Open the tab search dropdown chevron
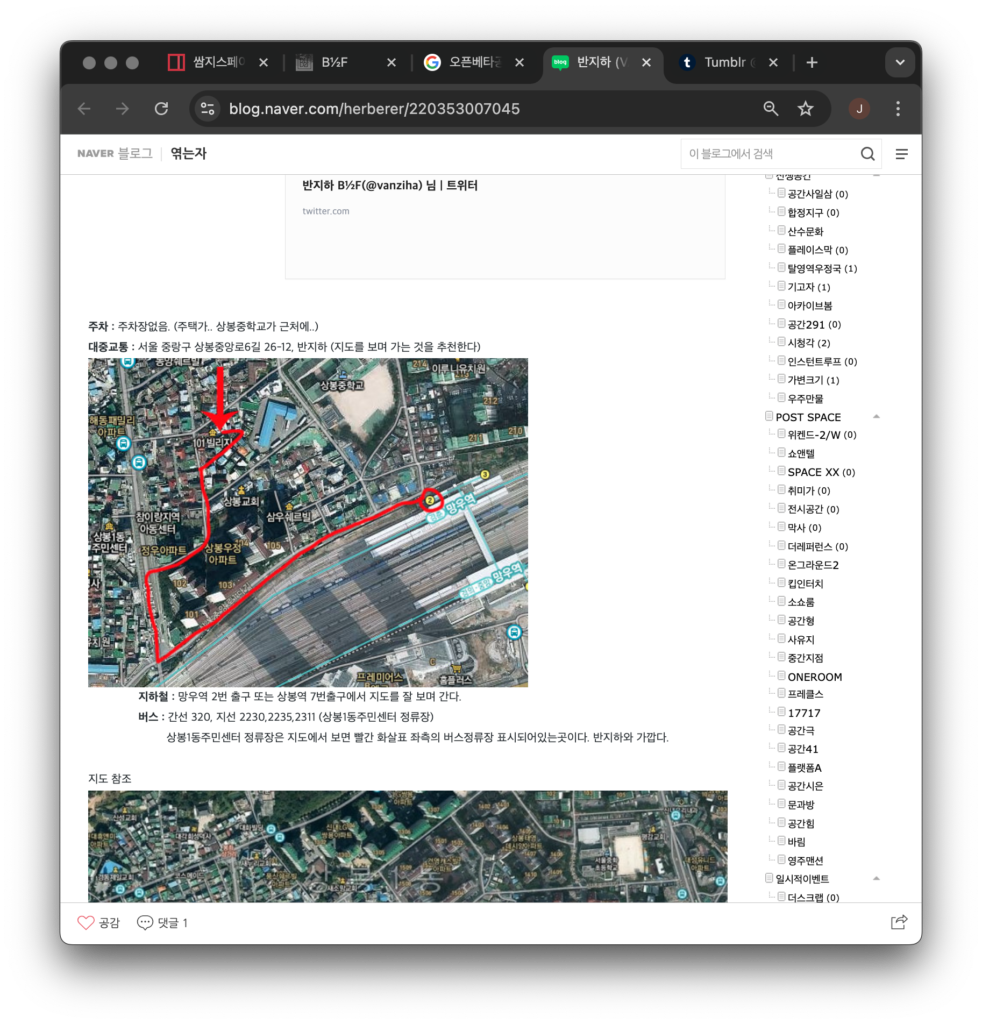The width and height of the screenshot is (982, 1024). pos(899,63)
